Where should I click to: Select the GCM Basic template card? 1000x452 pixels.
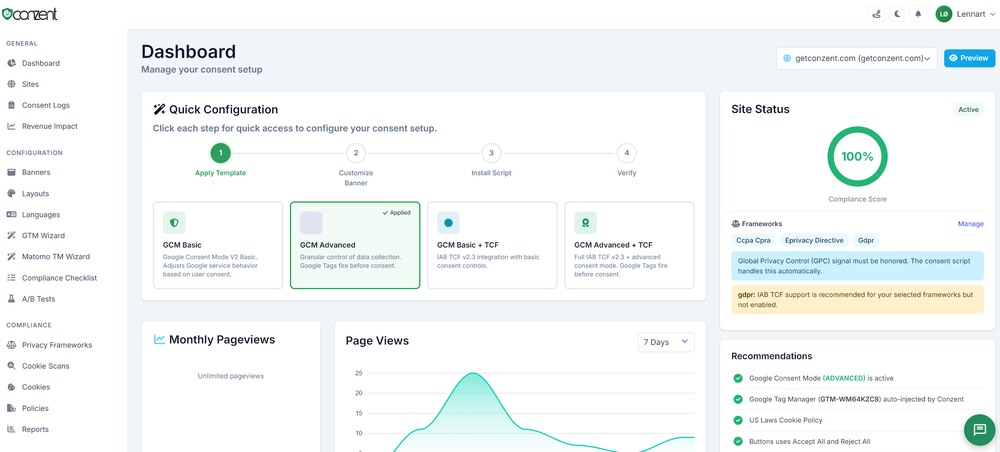pyautogui.click(x=218, y=245)
